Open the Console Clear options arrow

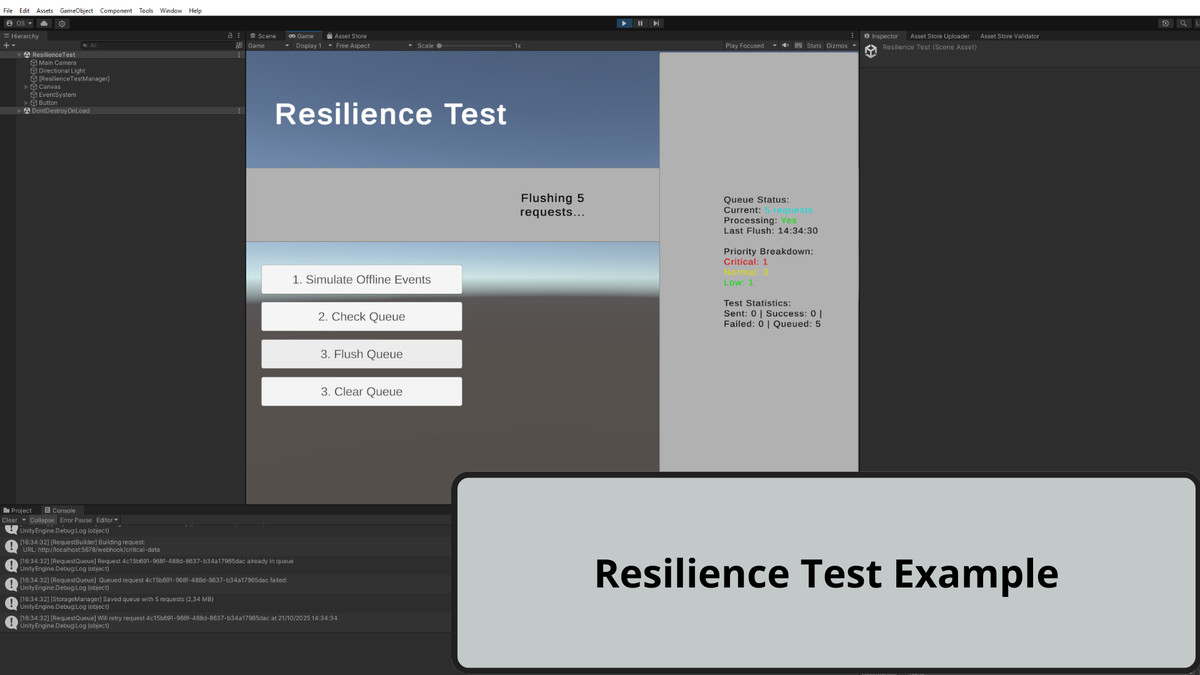[x=23, y=520]
